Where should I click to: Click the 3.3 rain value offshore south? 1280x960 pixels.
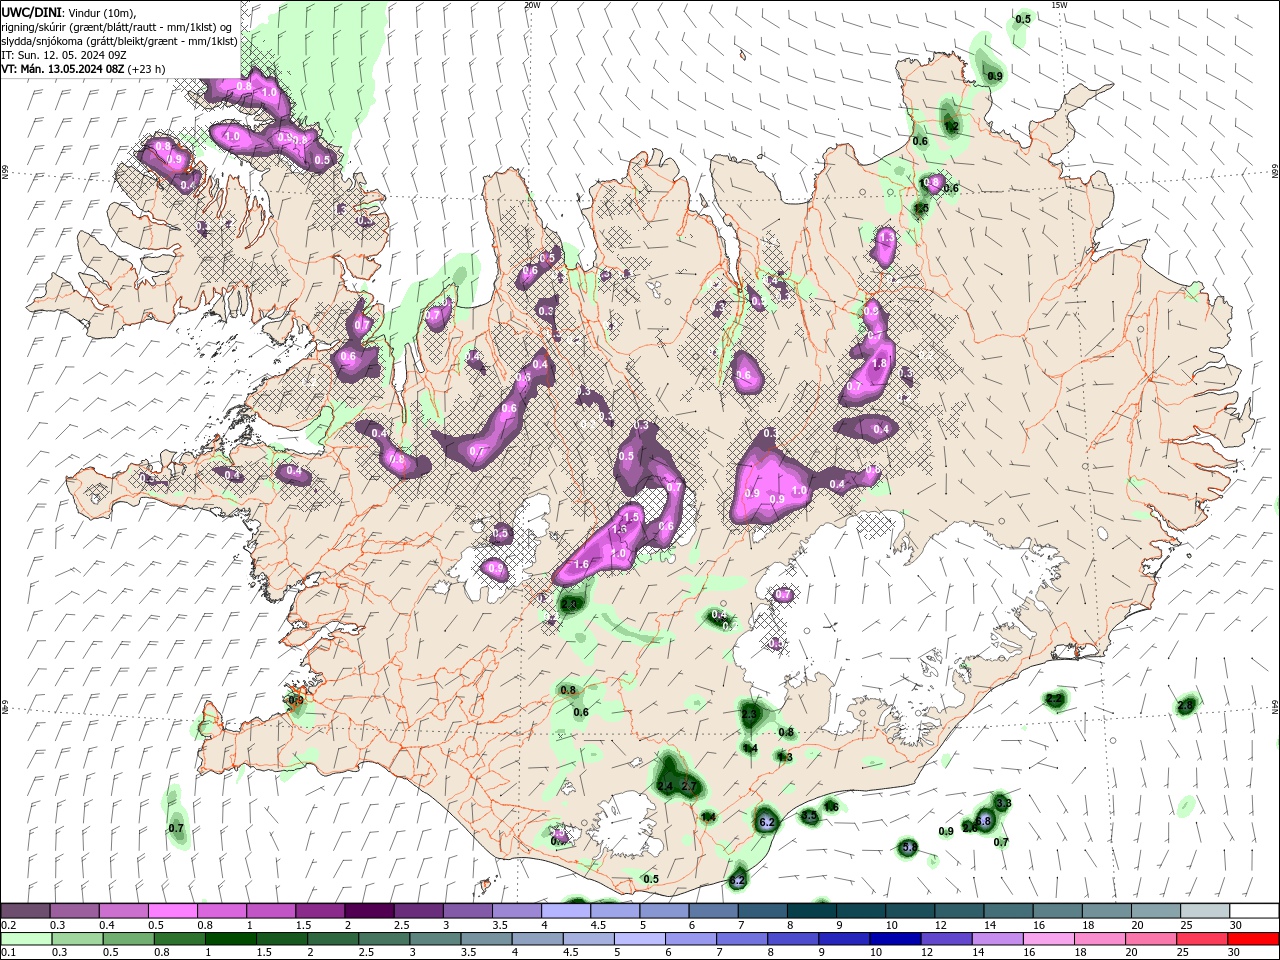[x=1004, y=803]
